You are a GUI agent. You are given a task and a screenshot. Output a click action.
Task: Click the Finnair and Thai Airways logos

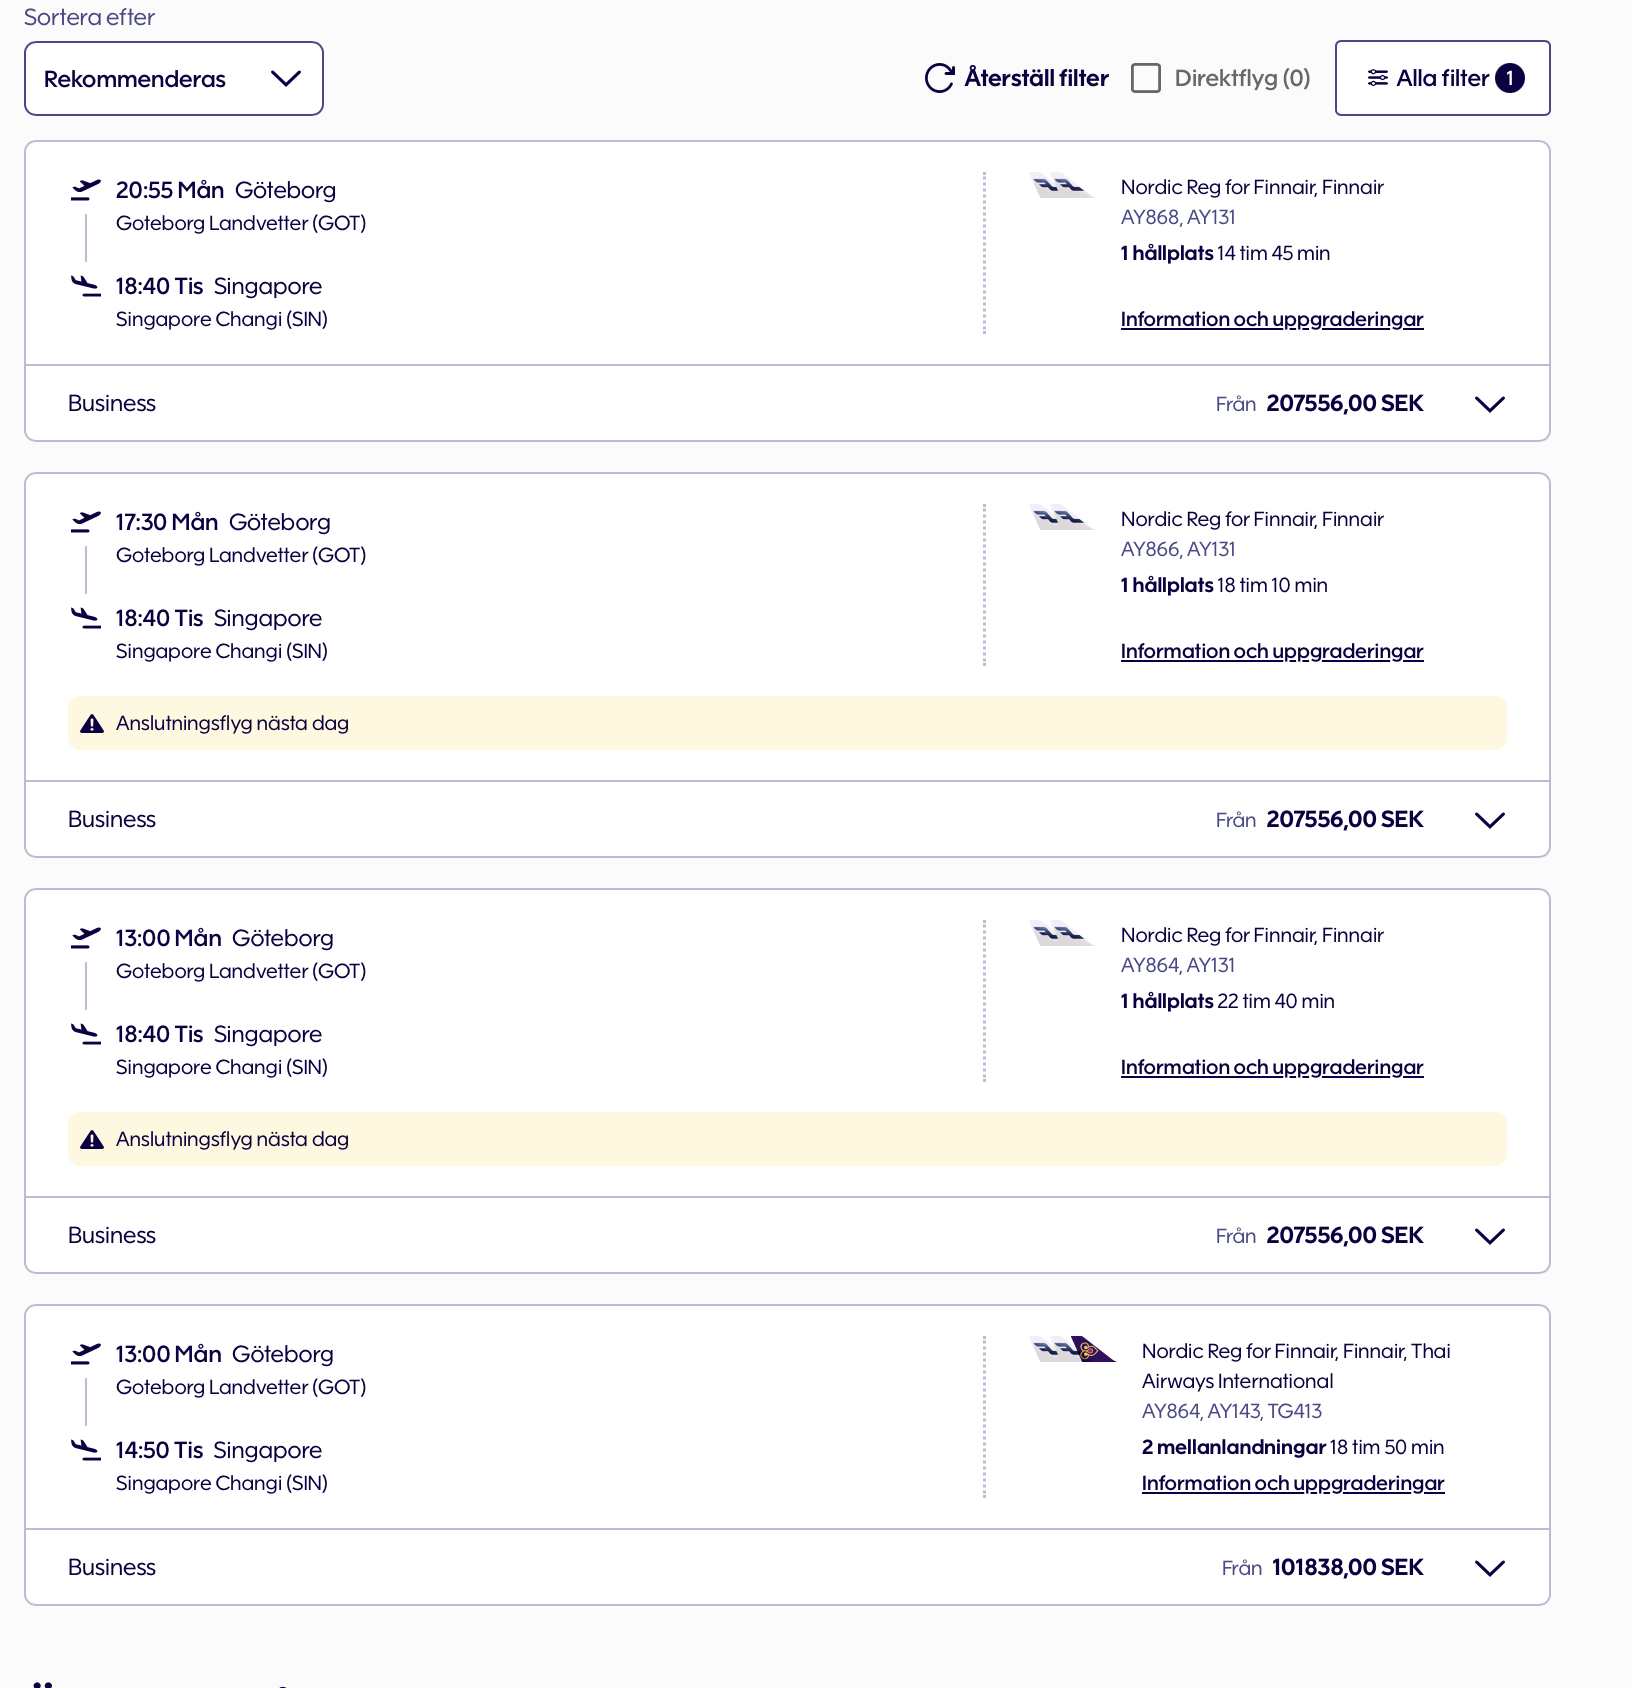click(1073, 1350)
